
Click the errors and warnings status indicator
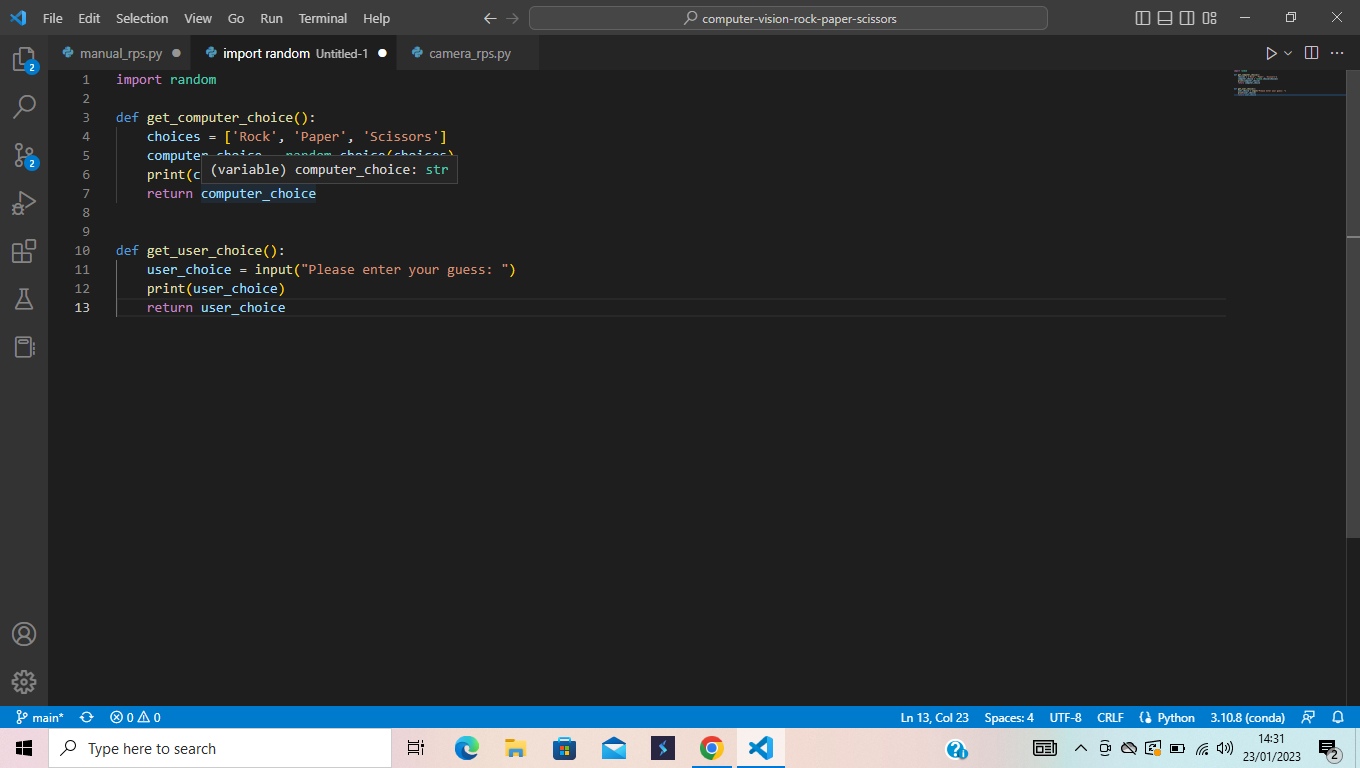135,718
